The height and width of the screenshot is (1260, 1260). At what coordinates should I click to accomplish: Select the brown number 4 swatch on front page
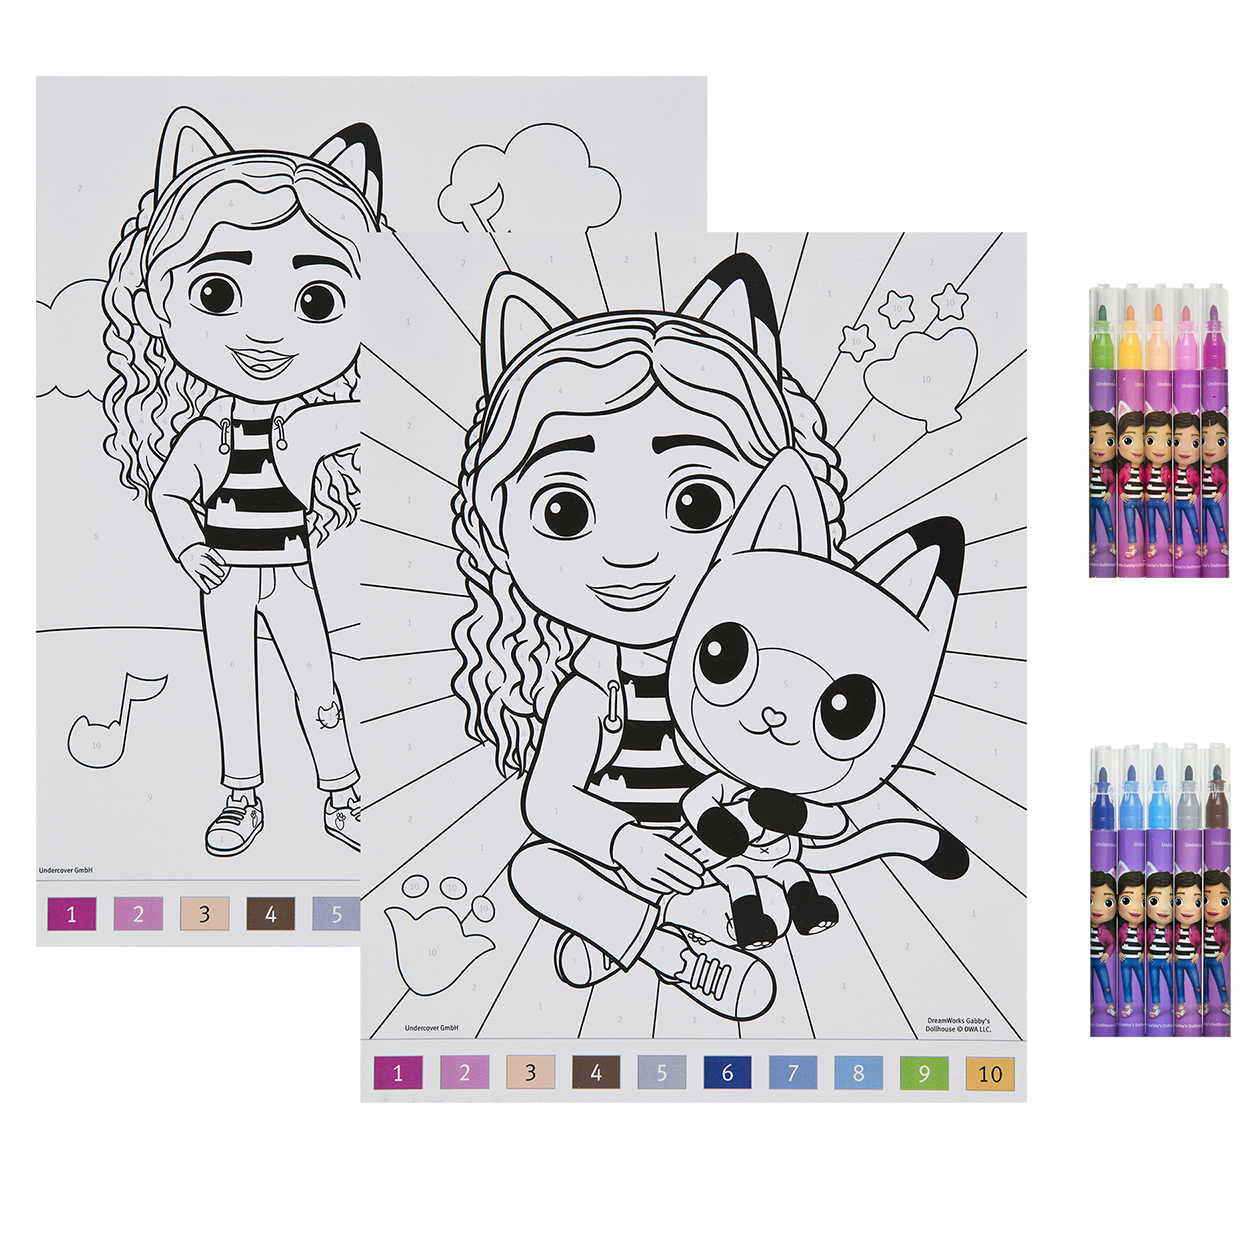coord(596,1073)
